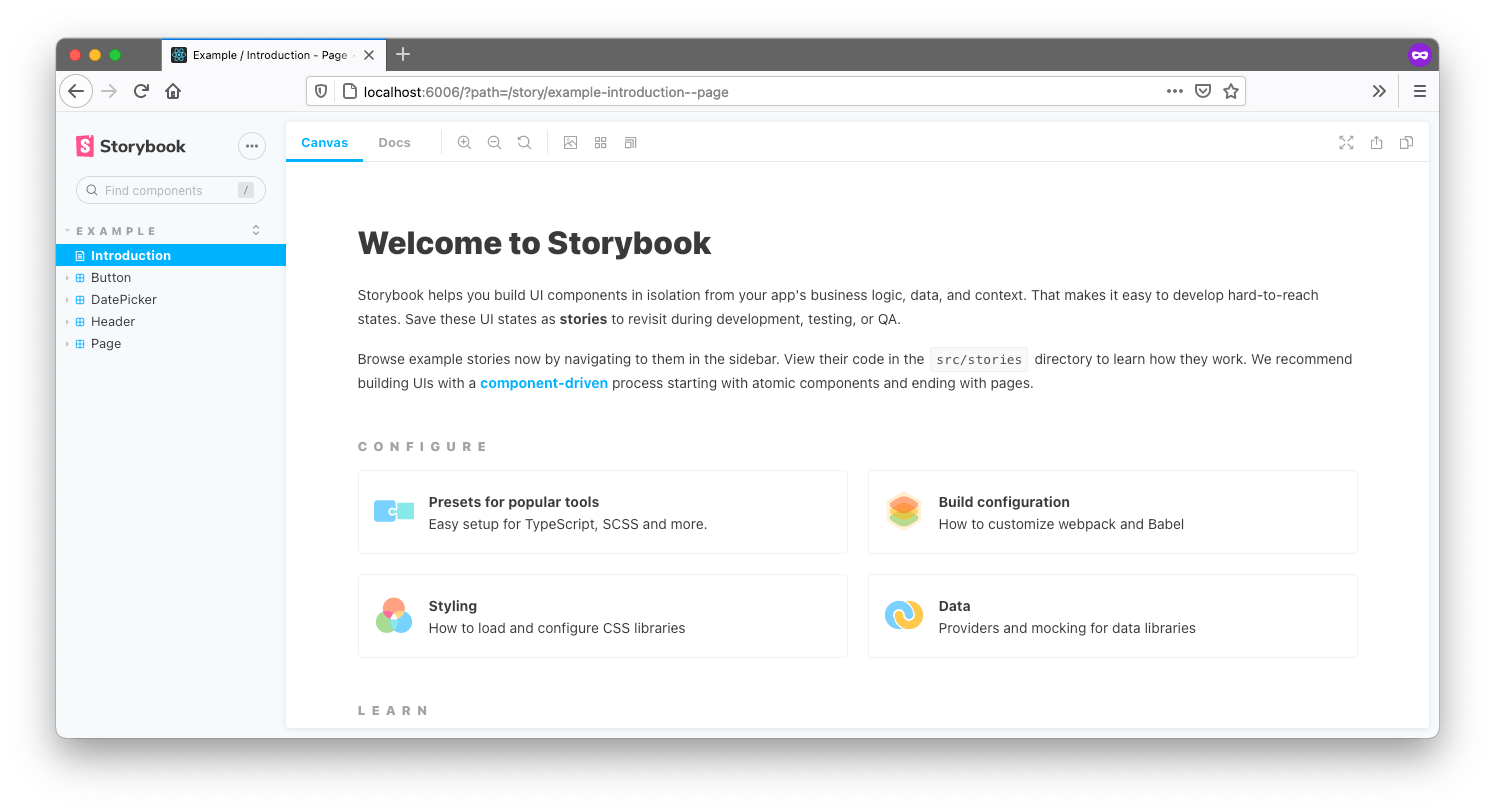Click the expand-all arrows beside EXAMPLE
The width and height of the screenshot is (1495, 812).
[x=256, y=230]
